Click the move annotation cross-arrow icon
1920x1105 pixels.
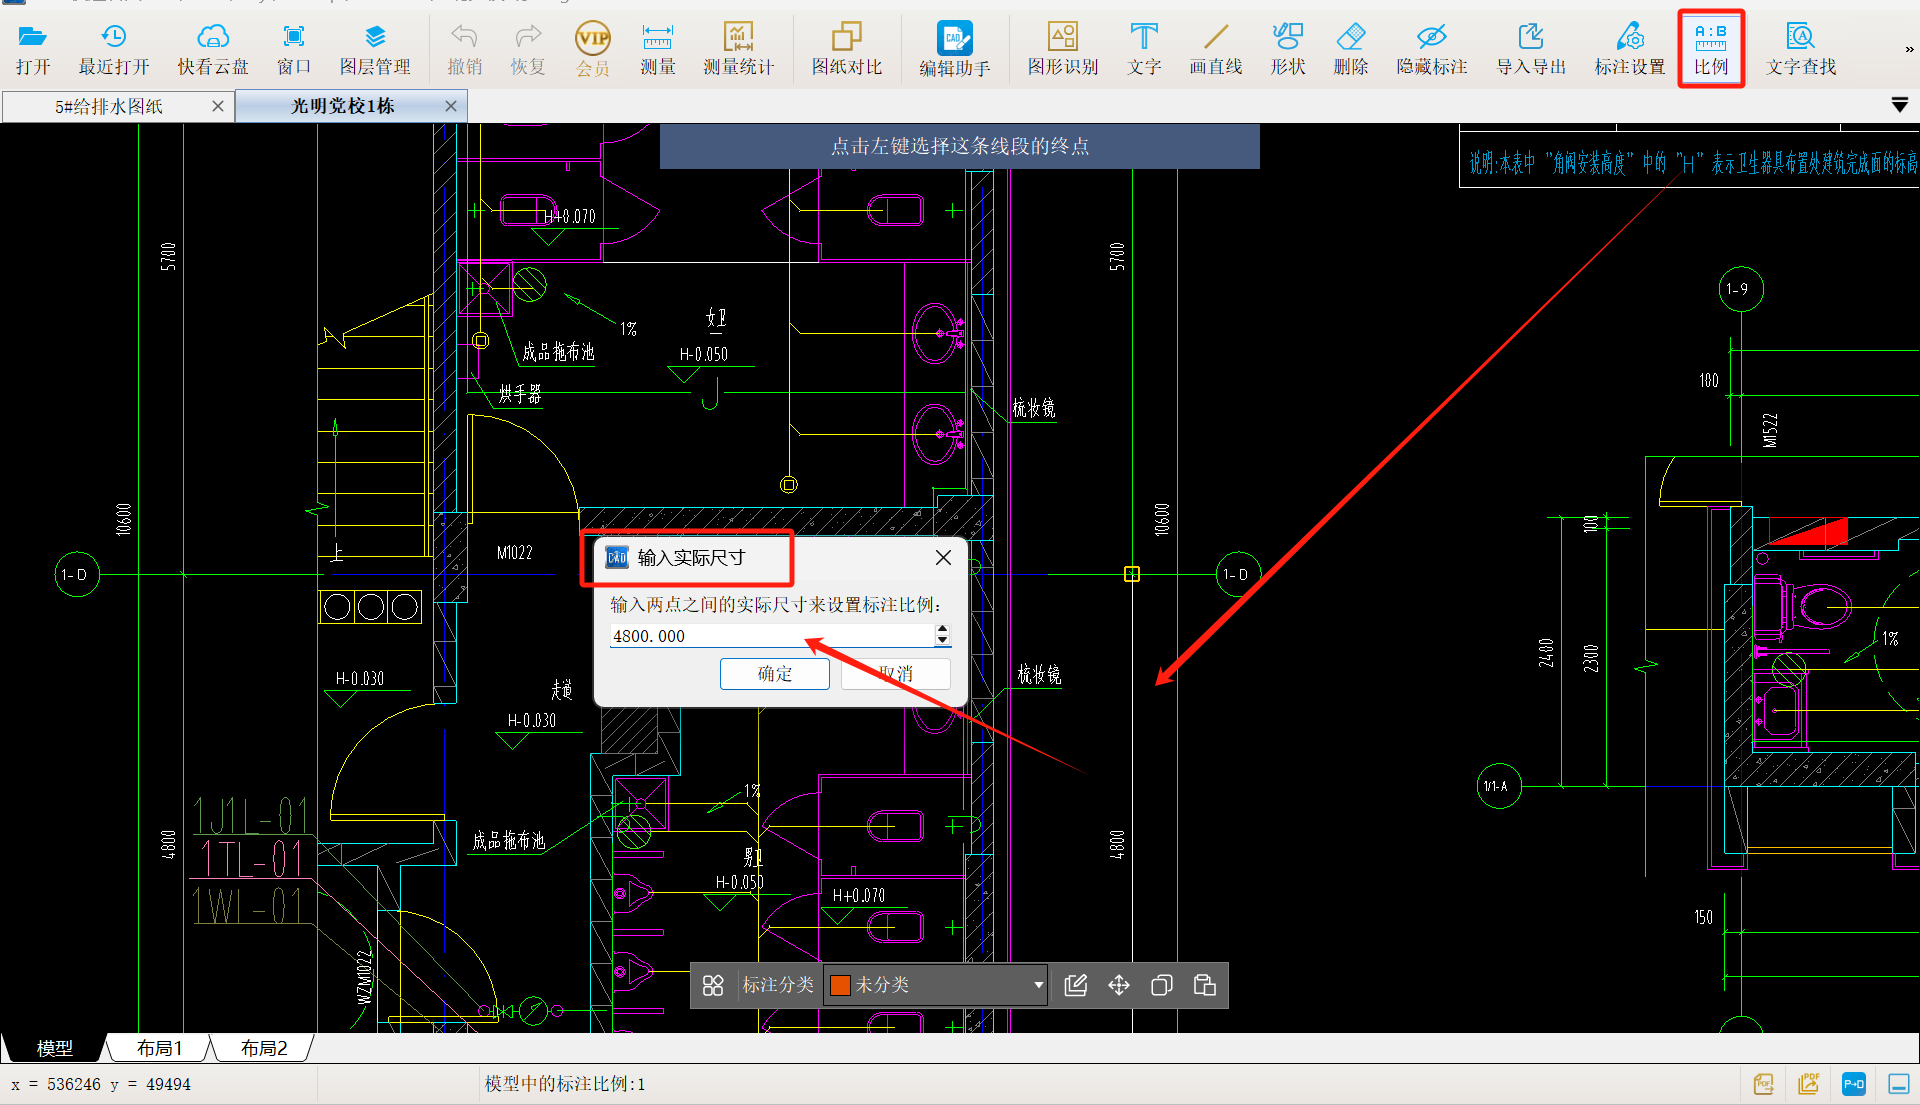pyautogui.click(x=1119, y=986)
